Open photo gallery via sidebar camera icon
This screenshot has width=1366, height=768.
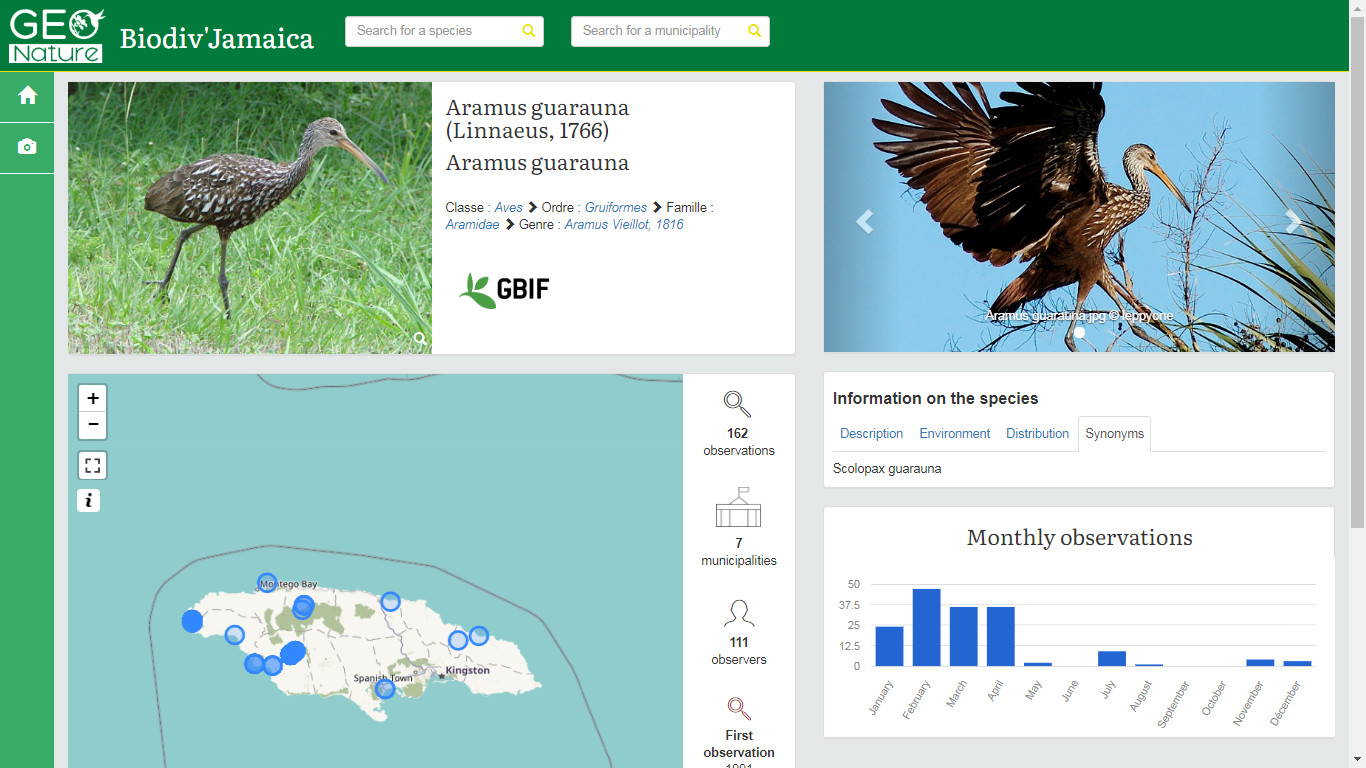tap(27, 147)
